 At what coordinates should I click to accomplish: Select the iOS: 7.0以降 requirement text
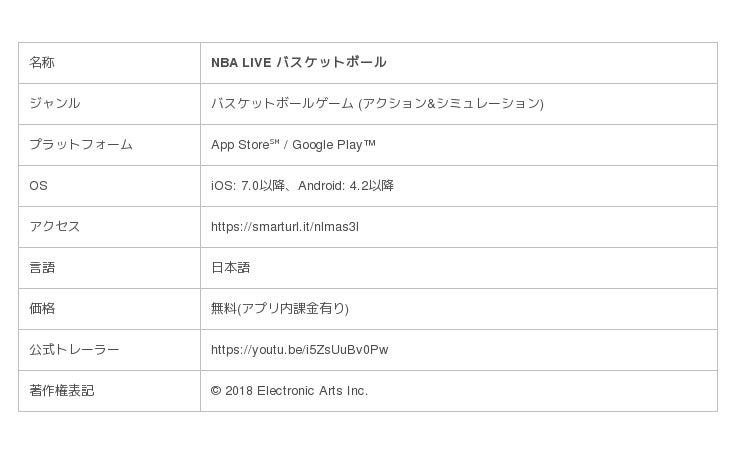point(247,186)
